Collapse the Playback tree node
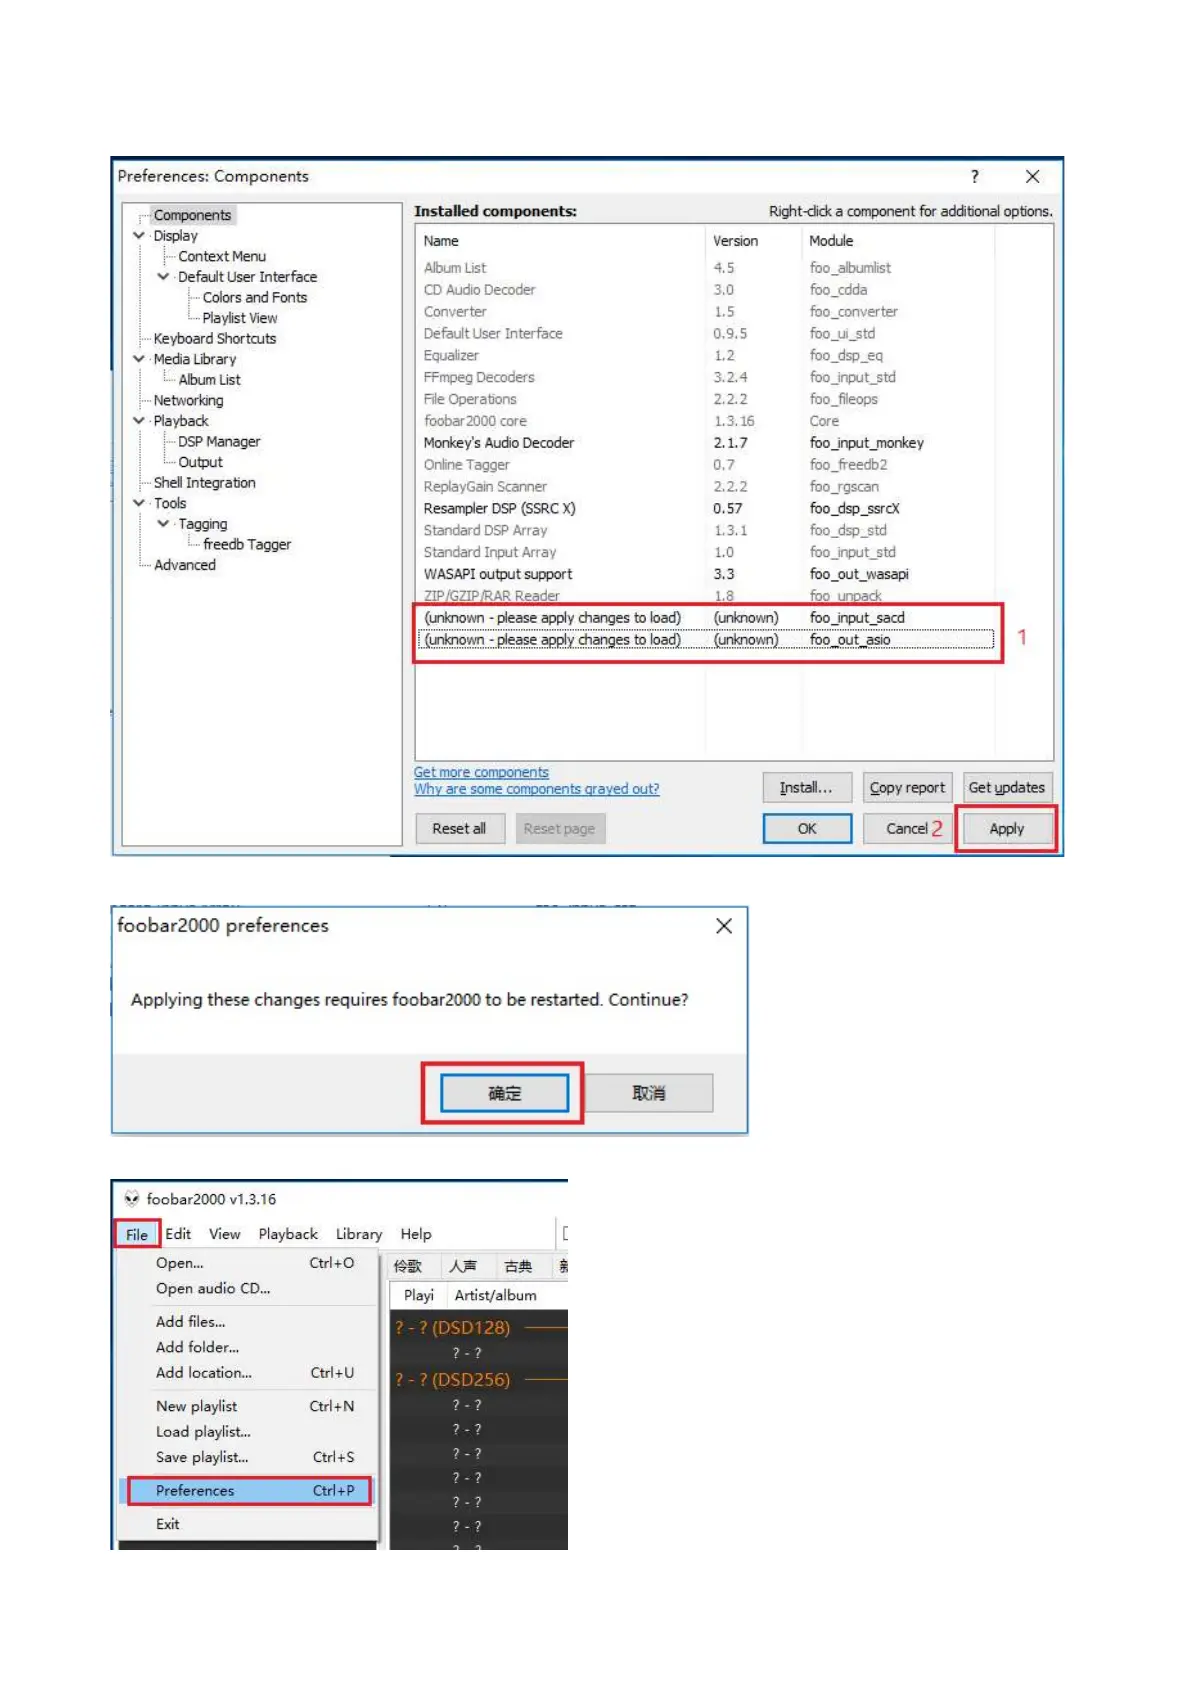Screen dimensions: 1191x1684 [139, 421]
